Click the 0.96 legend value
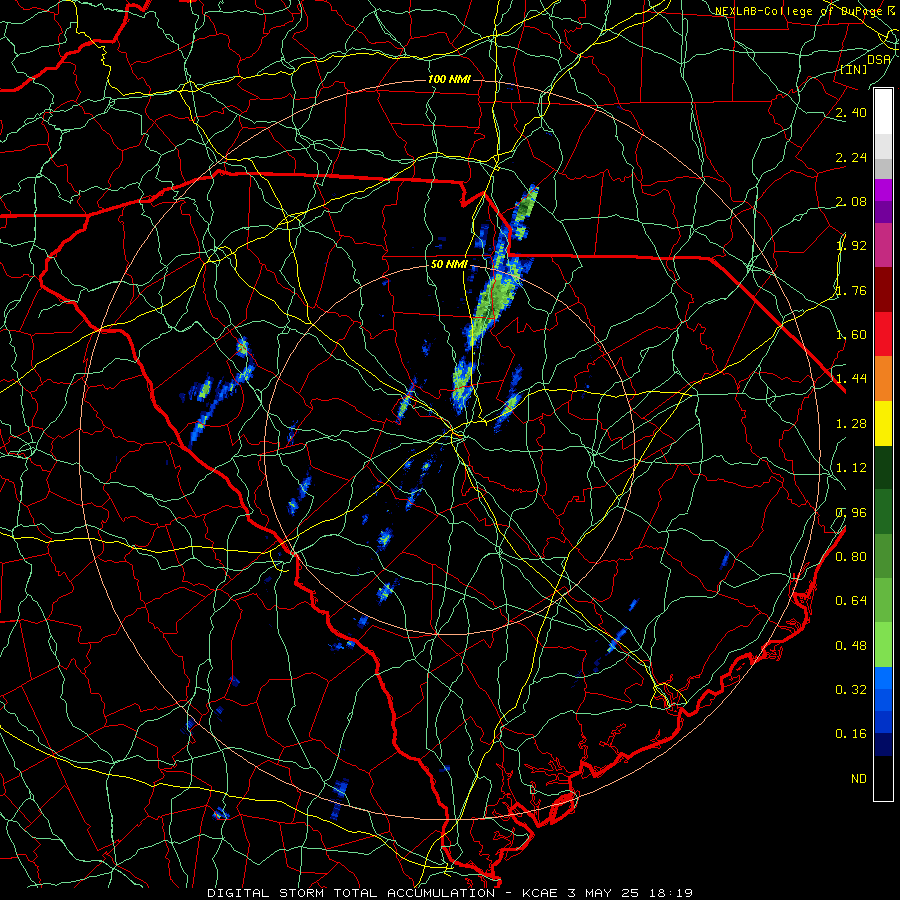This screenshot has height=900, width=900. coord(851,513)
